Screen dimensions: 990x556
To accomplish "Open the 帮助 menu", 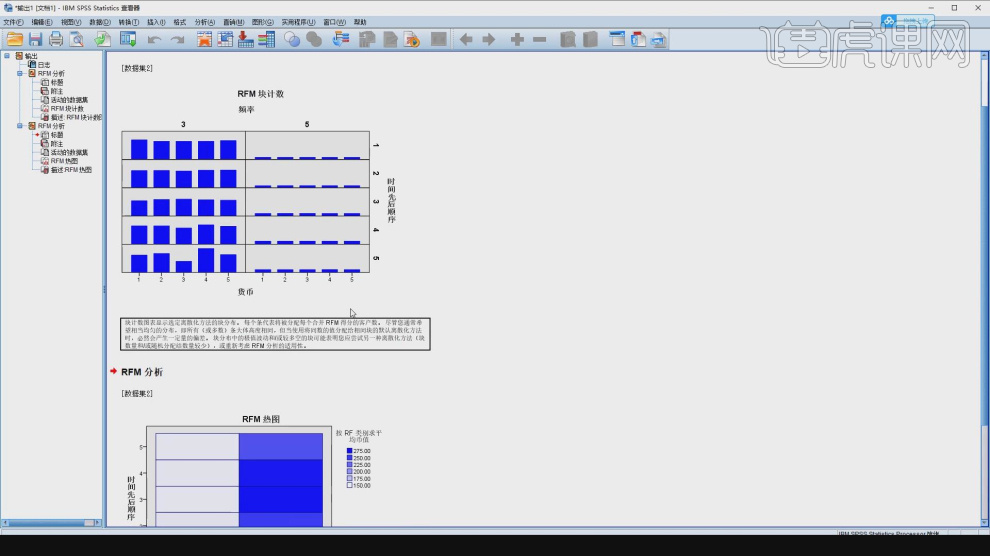I will point(360,22).
